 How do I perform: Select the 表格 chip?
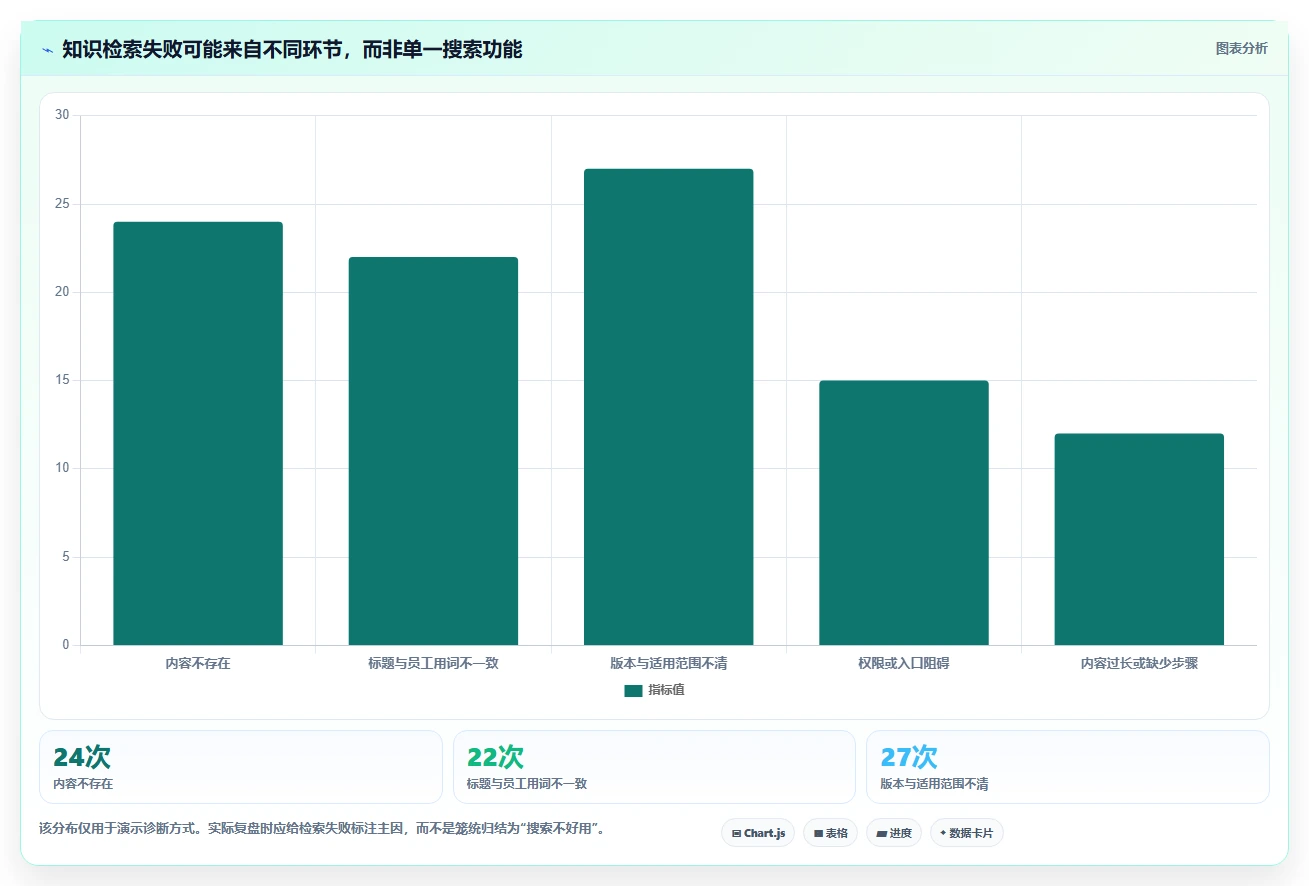click(x=831, y=833)
